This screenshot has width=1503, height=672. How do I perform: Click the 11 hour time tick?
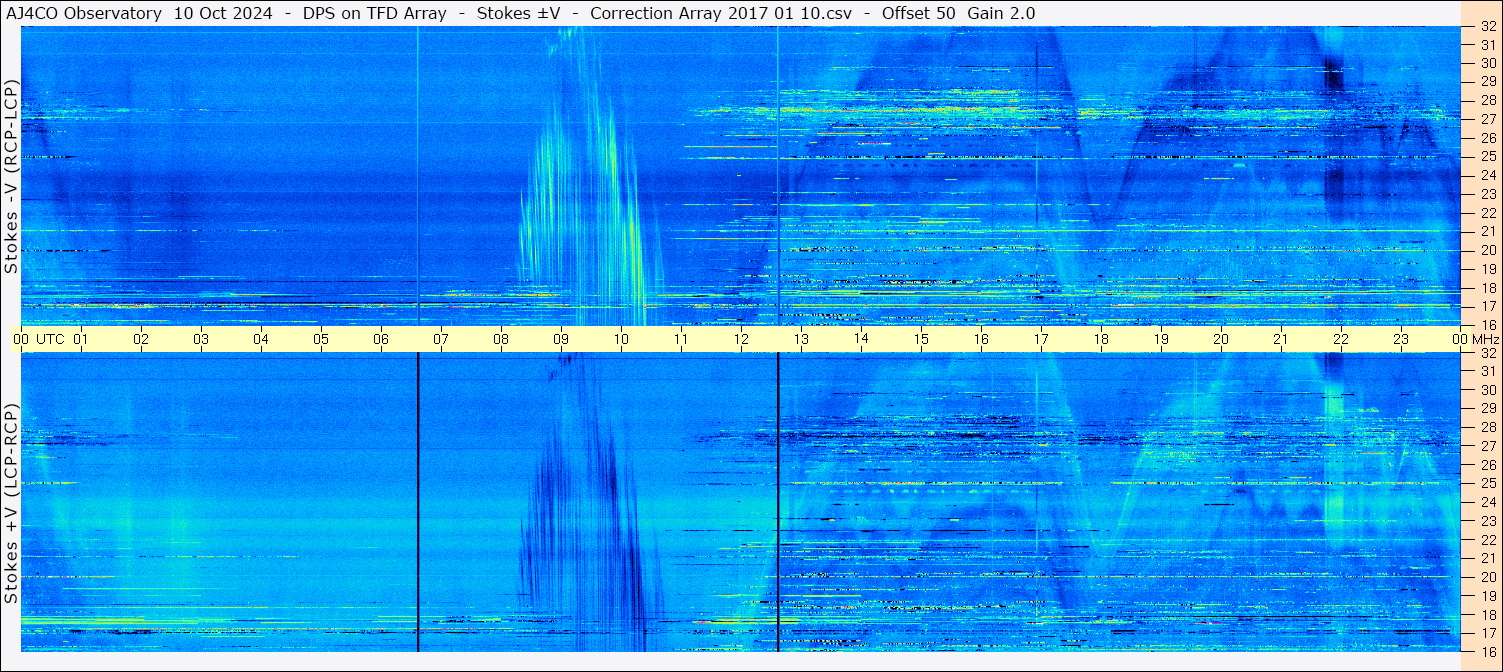coord(681,339)
